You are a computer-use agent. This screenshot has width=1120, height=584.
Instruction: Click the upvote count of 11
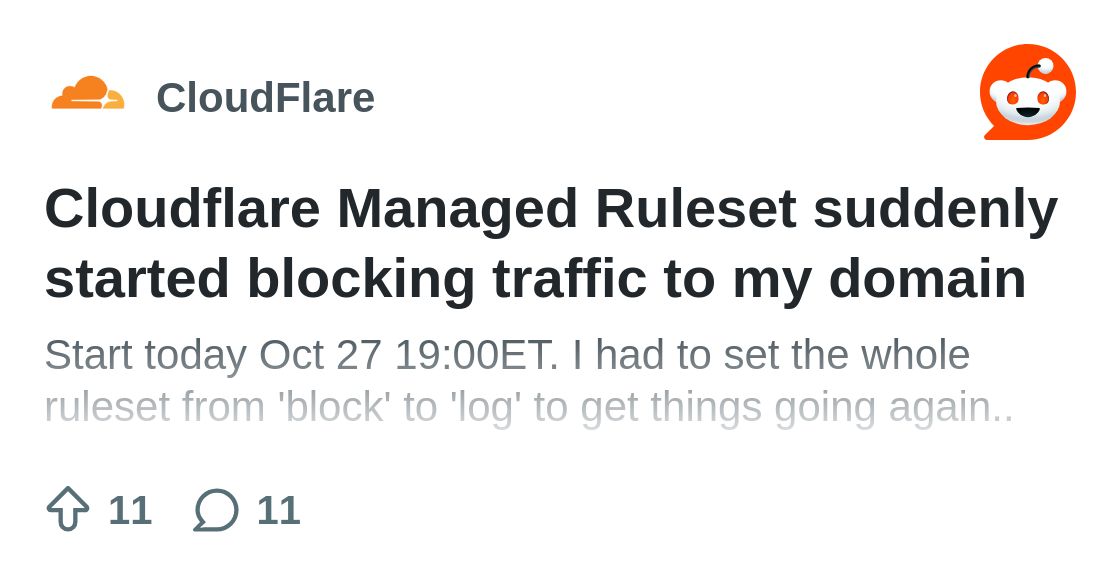tap(130, 510)
